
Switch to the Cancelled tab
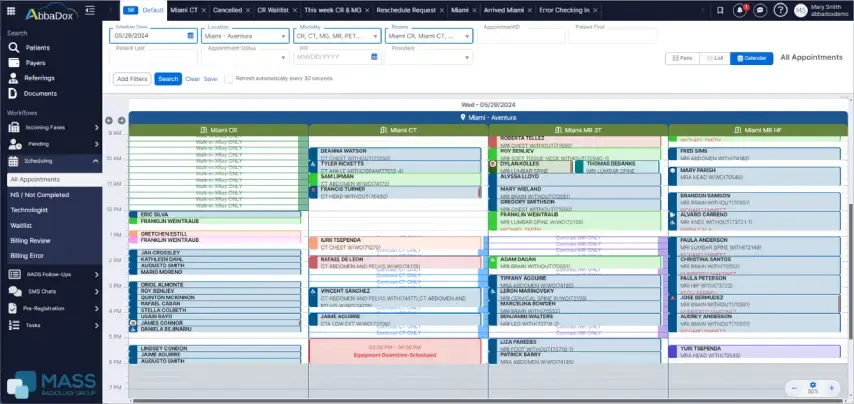pyautogui.click(x=228, y=10)
